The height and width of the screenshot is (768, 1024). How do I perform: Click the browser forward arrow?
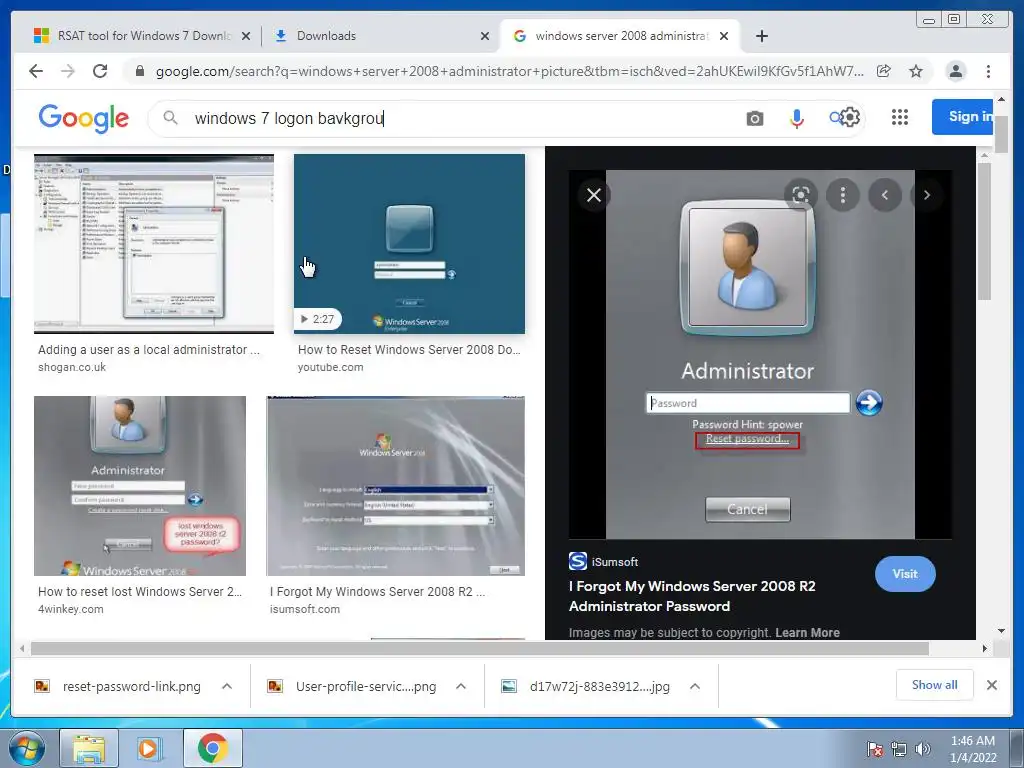(68, 71)
